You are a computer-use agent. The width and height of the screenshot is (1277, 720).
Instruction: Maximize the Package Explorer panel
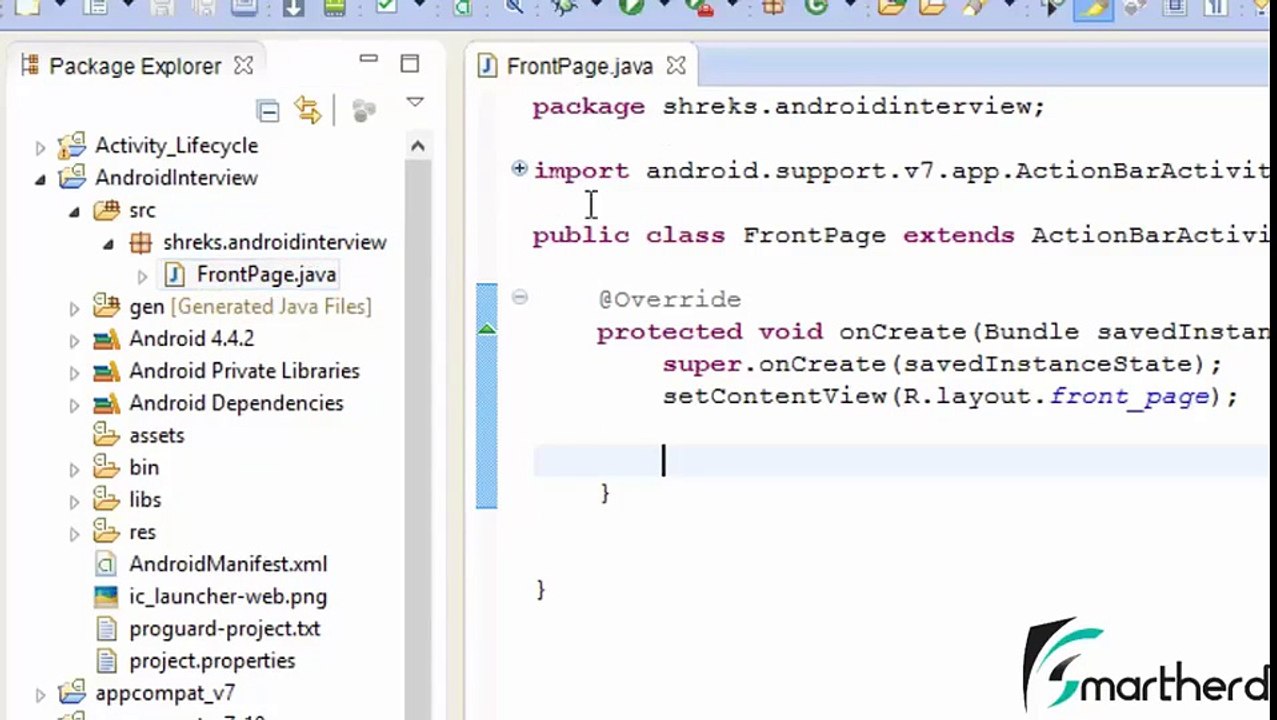coord(410,64)
